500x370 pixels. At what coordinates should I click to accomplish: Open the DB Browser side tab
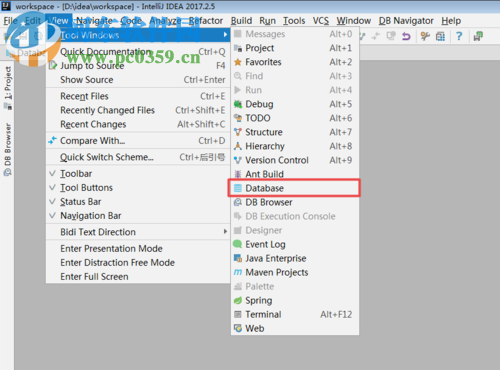(7, 149)
